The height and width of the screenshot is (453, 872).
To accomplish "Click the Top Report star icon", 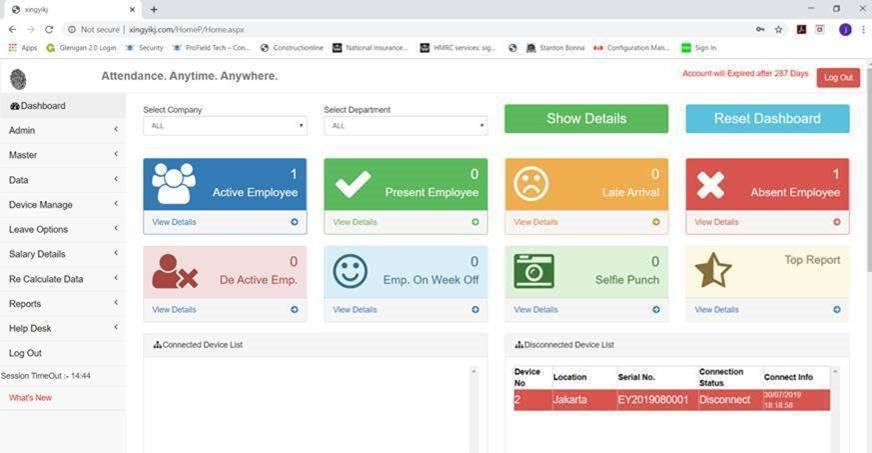I will pos(713,270).
